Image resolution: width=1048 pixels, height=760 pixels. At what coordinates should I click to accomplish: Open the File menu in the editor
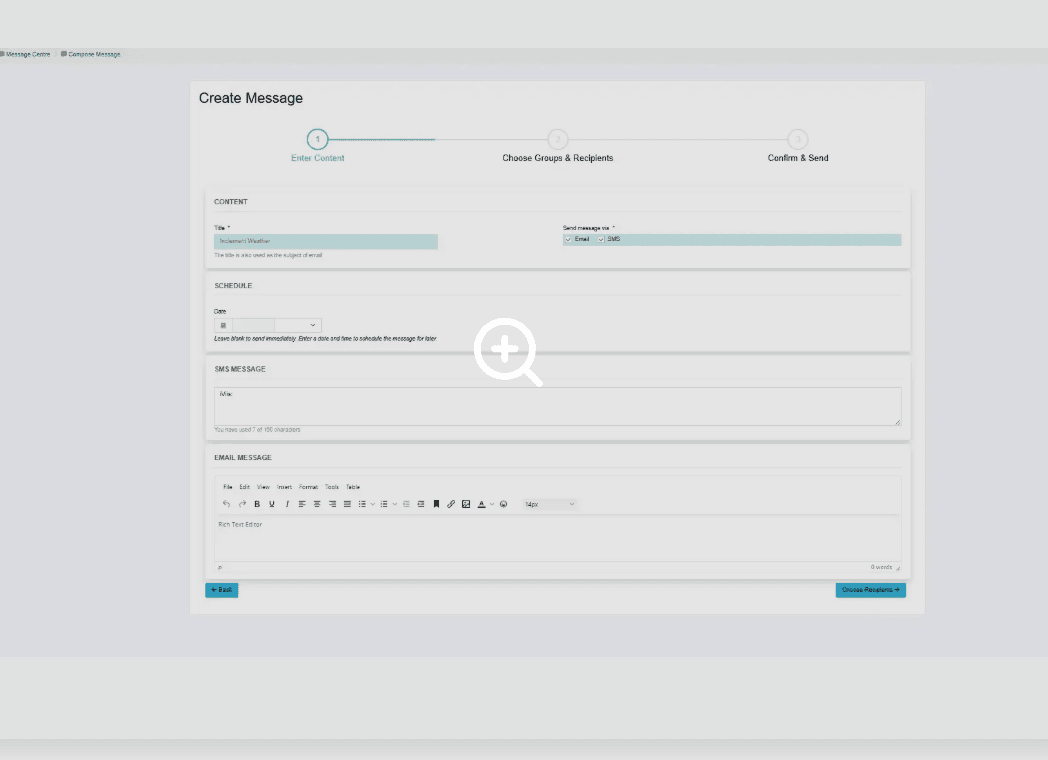tap(228, 487)
